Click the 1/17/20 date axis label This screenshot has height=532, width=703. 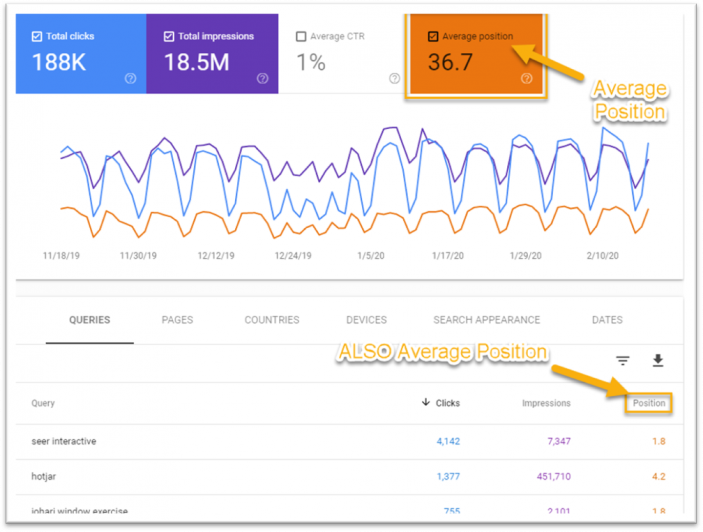point(447,255)
